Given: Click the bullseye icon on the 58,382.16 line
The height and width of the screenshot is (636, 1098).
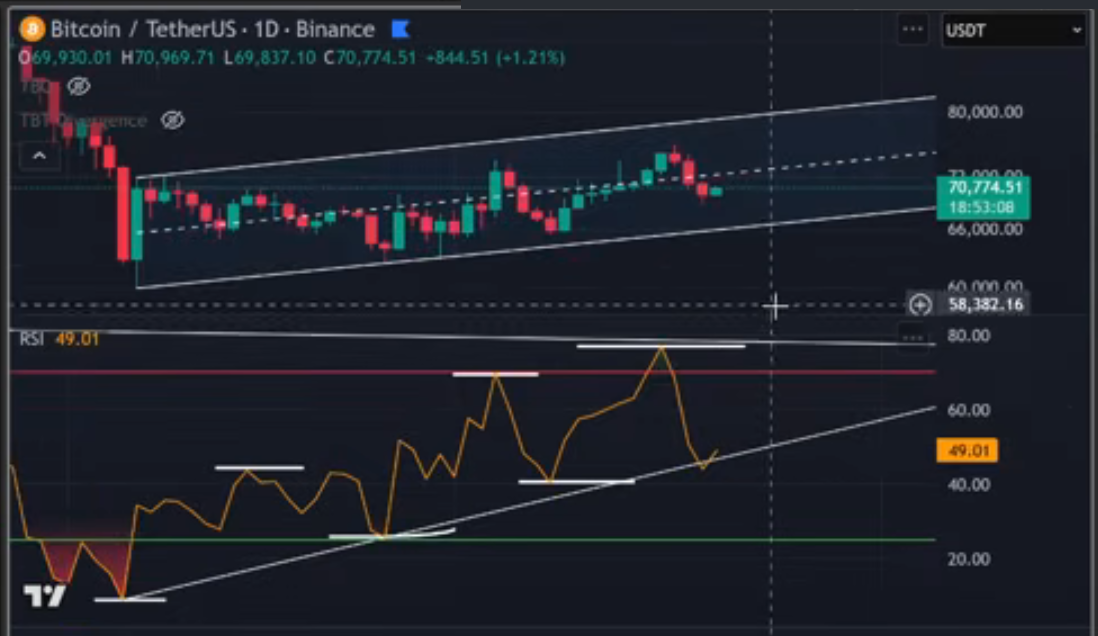Looking at the screenshot, I should pos(919,303).
